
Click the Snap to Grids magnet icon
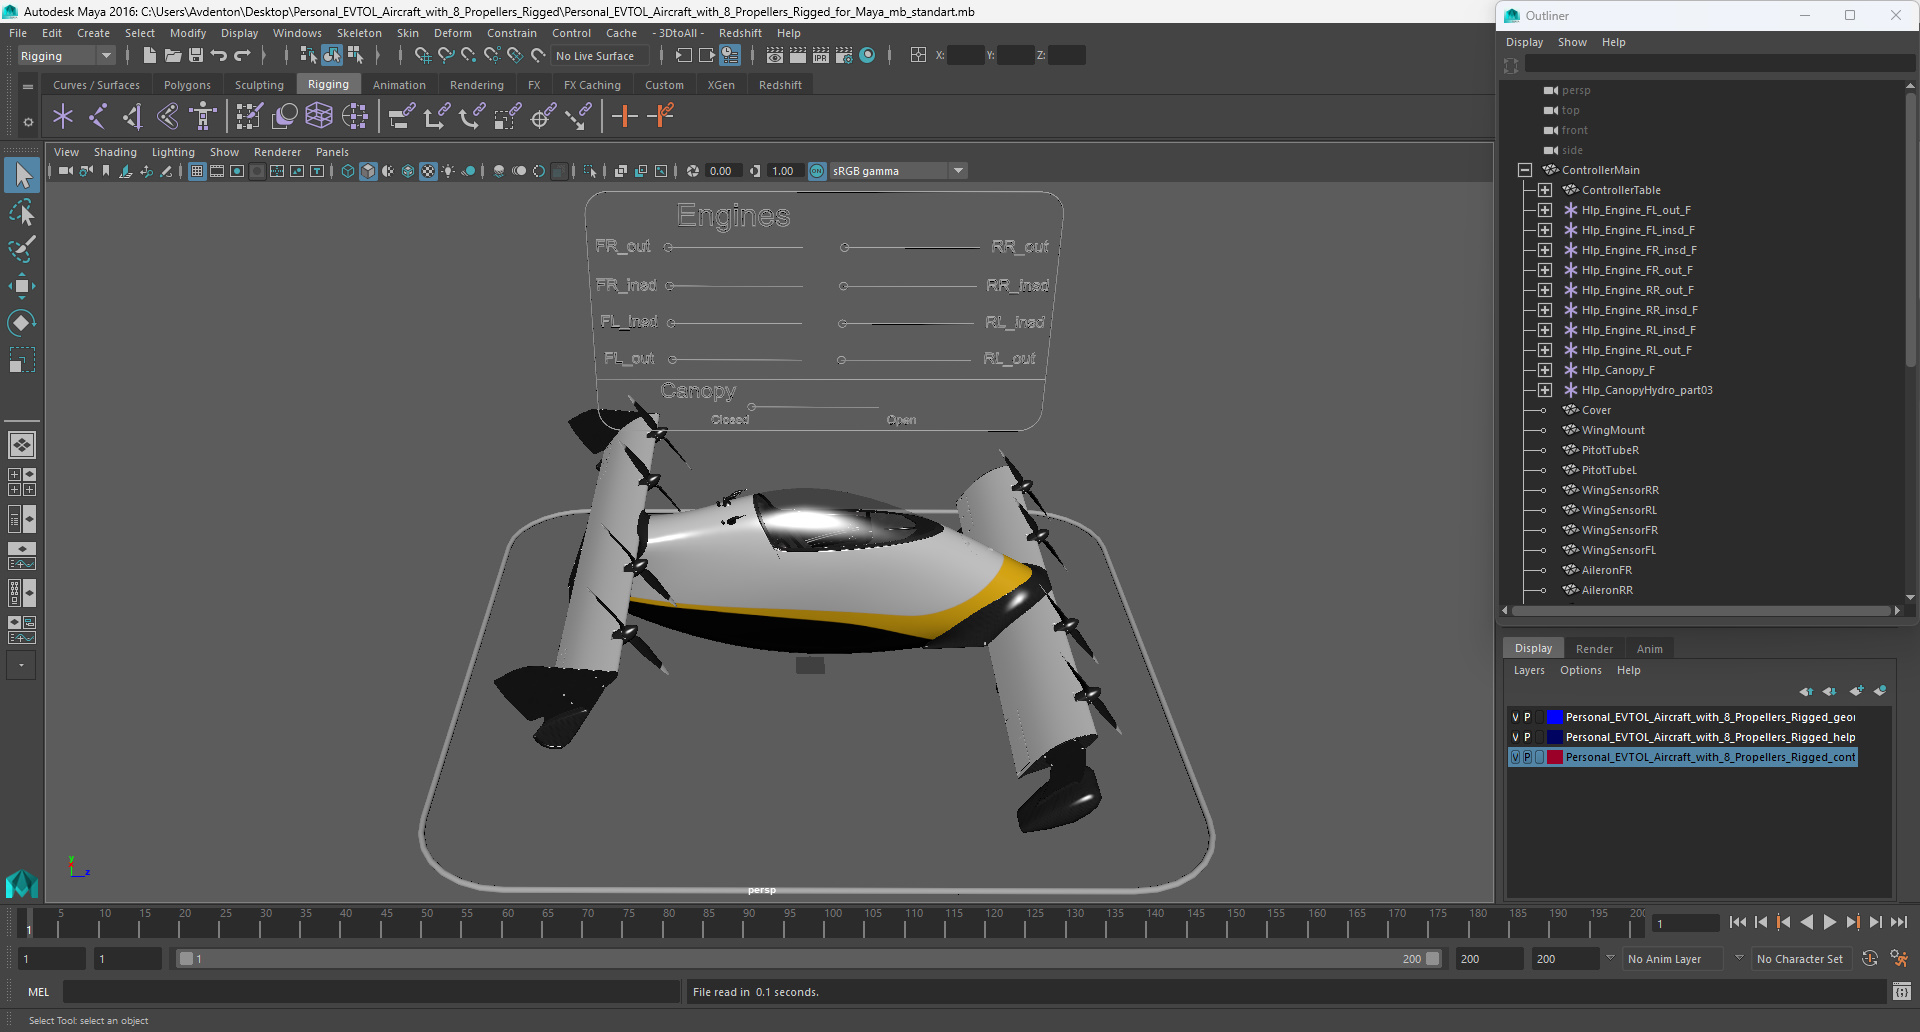pyautogui.click(x=422, y=55)
